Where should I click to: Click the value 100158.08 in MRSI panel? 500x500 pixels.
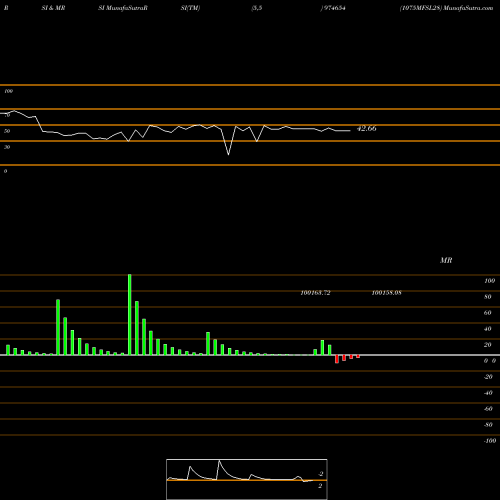(x=386, y=293)
